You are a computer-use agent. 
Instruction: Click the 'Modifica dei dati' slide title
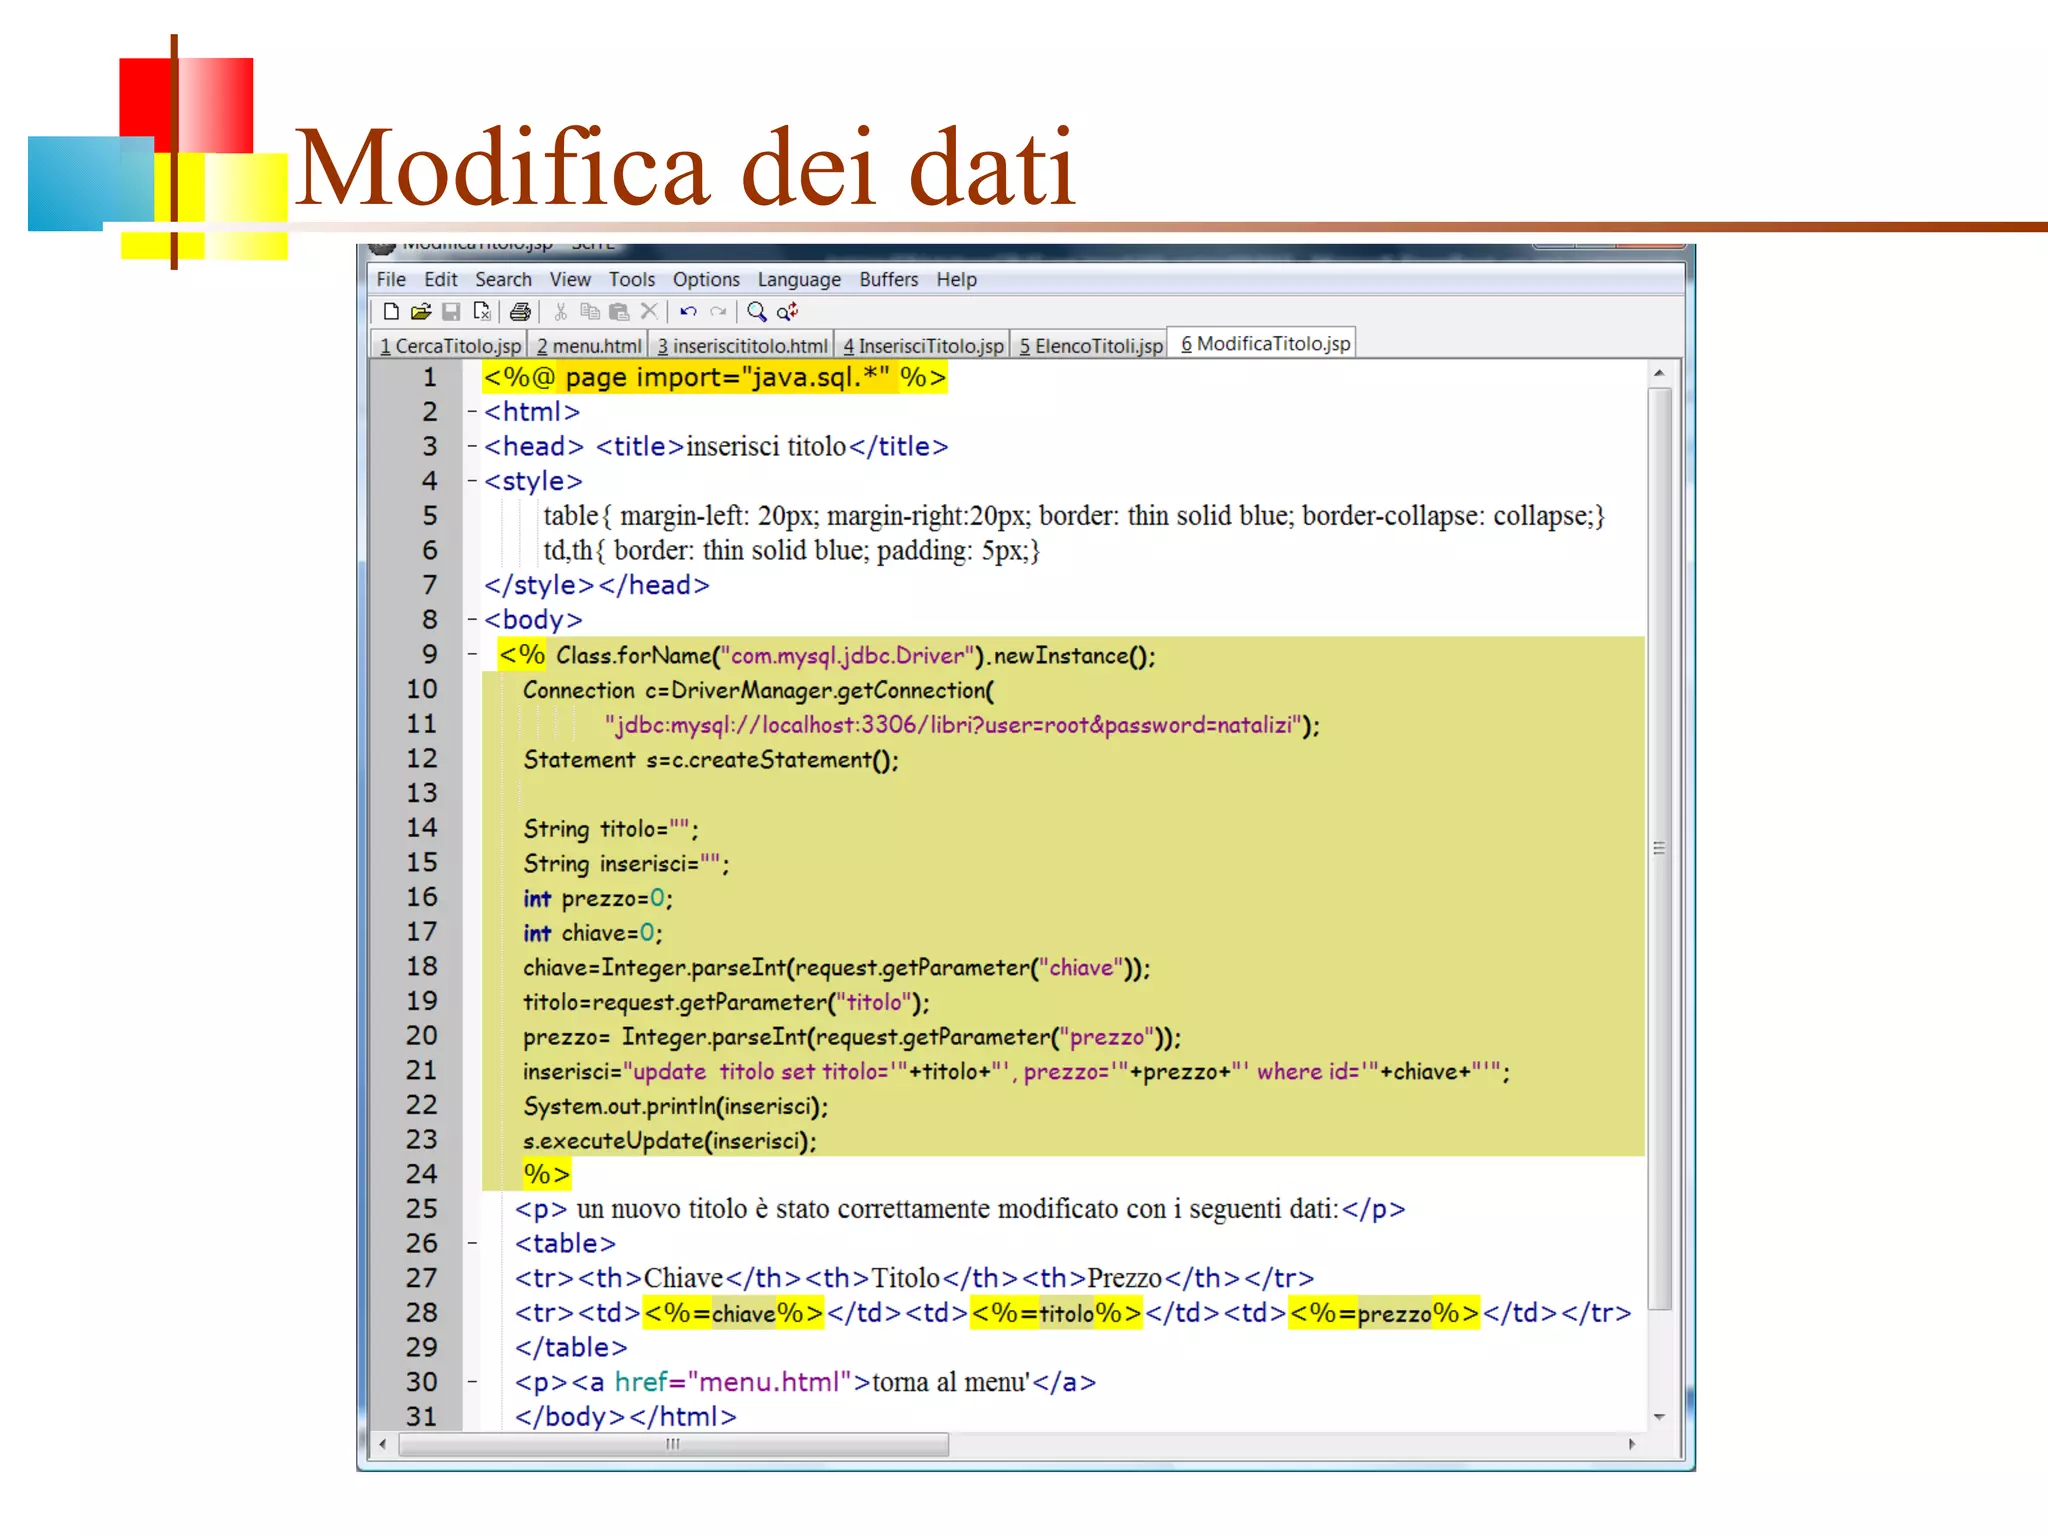[x=685, y=166]
